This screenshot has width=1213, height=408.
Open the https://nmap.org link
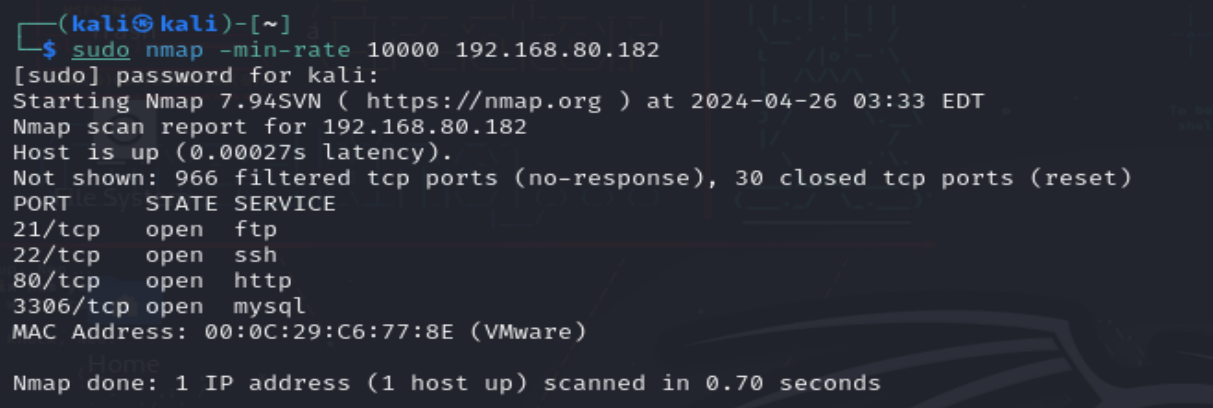(x=483, y=101)
